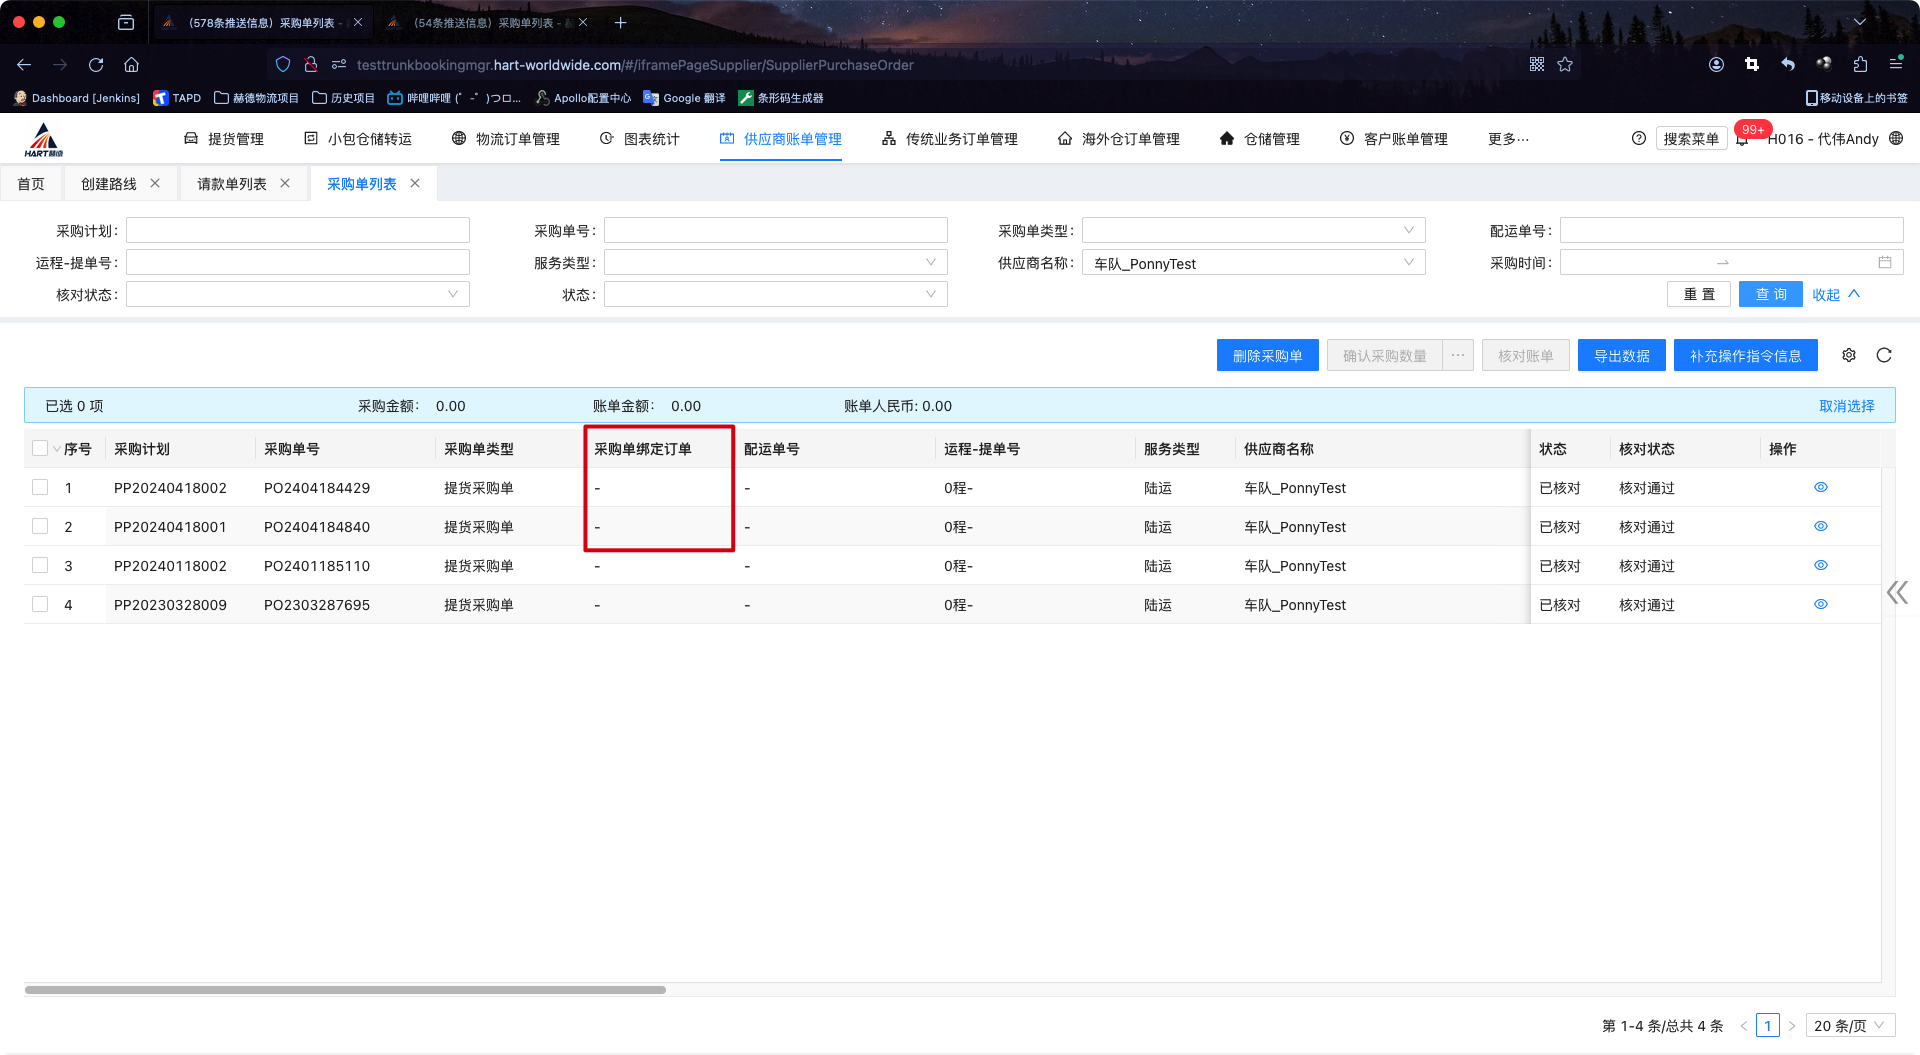Select checkbox for row PP20240418002
This screenshot has height=1055, width=1920.
point(40,488)
